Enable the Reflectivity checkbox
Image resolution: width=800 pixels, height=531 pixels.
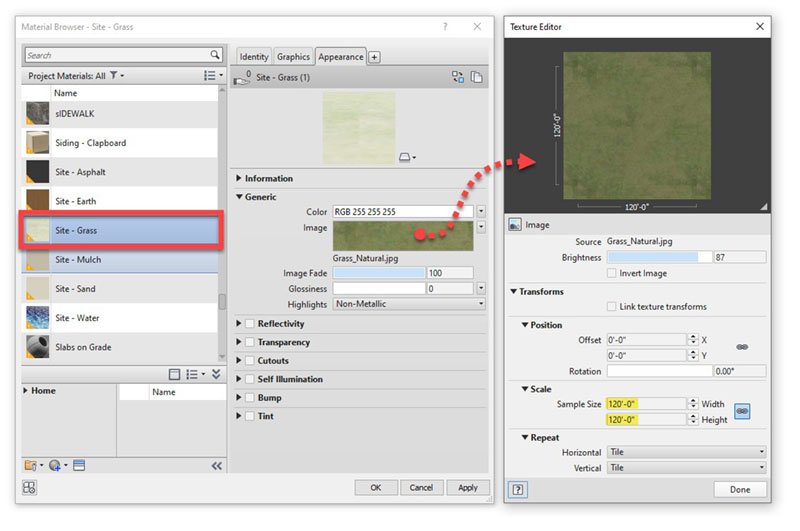249,324
